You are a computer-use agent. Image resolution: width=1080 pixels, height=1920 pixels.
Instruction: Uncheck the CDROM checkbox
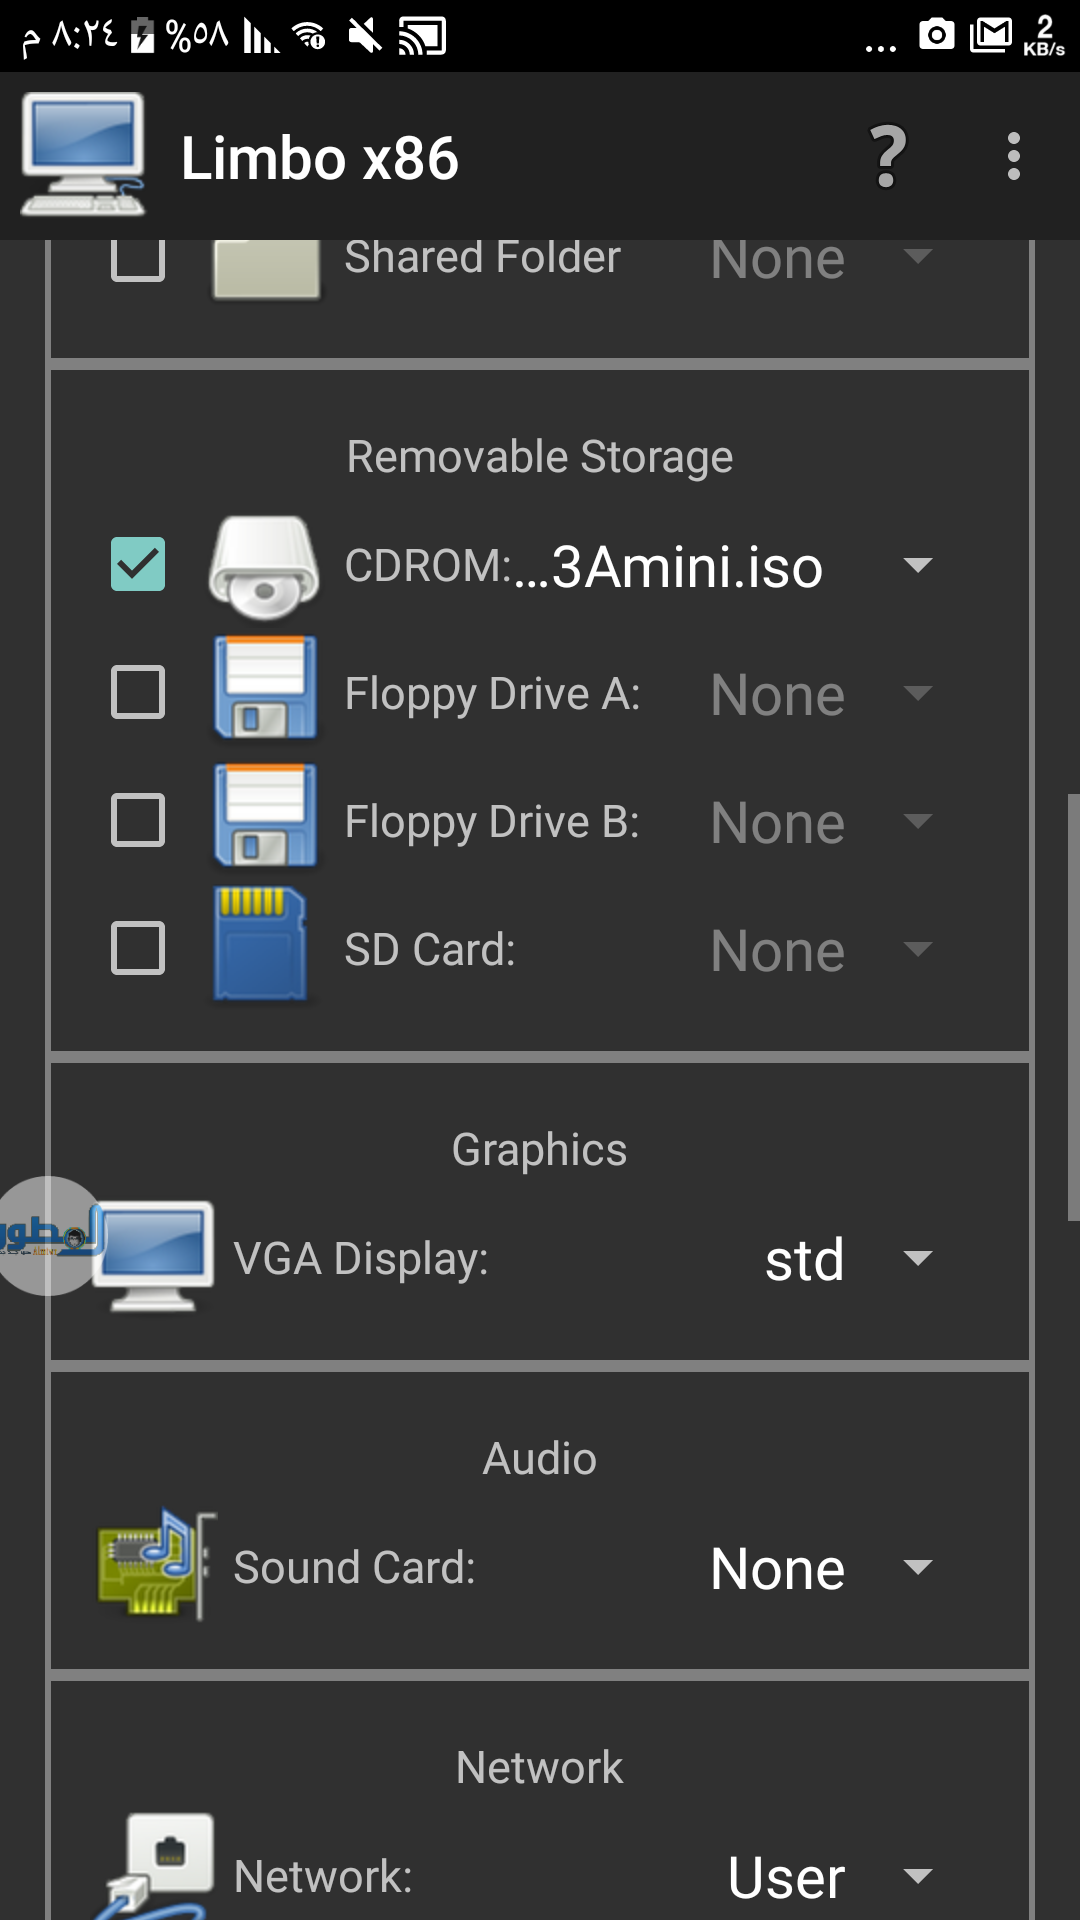[138, 564]
